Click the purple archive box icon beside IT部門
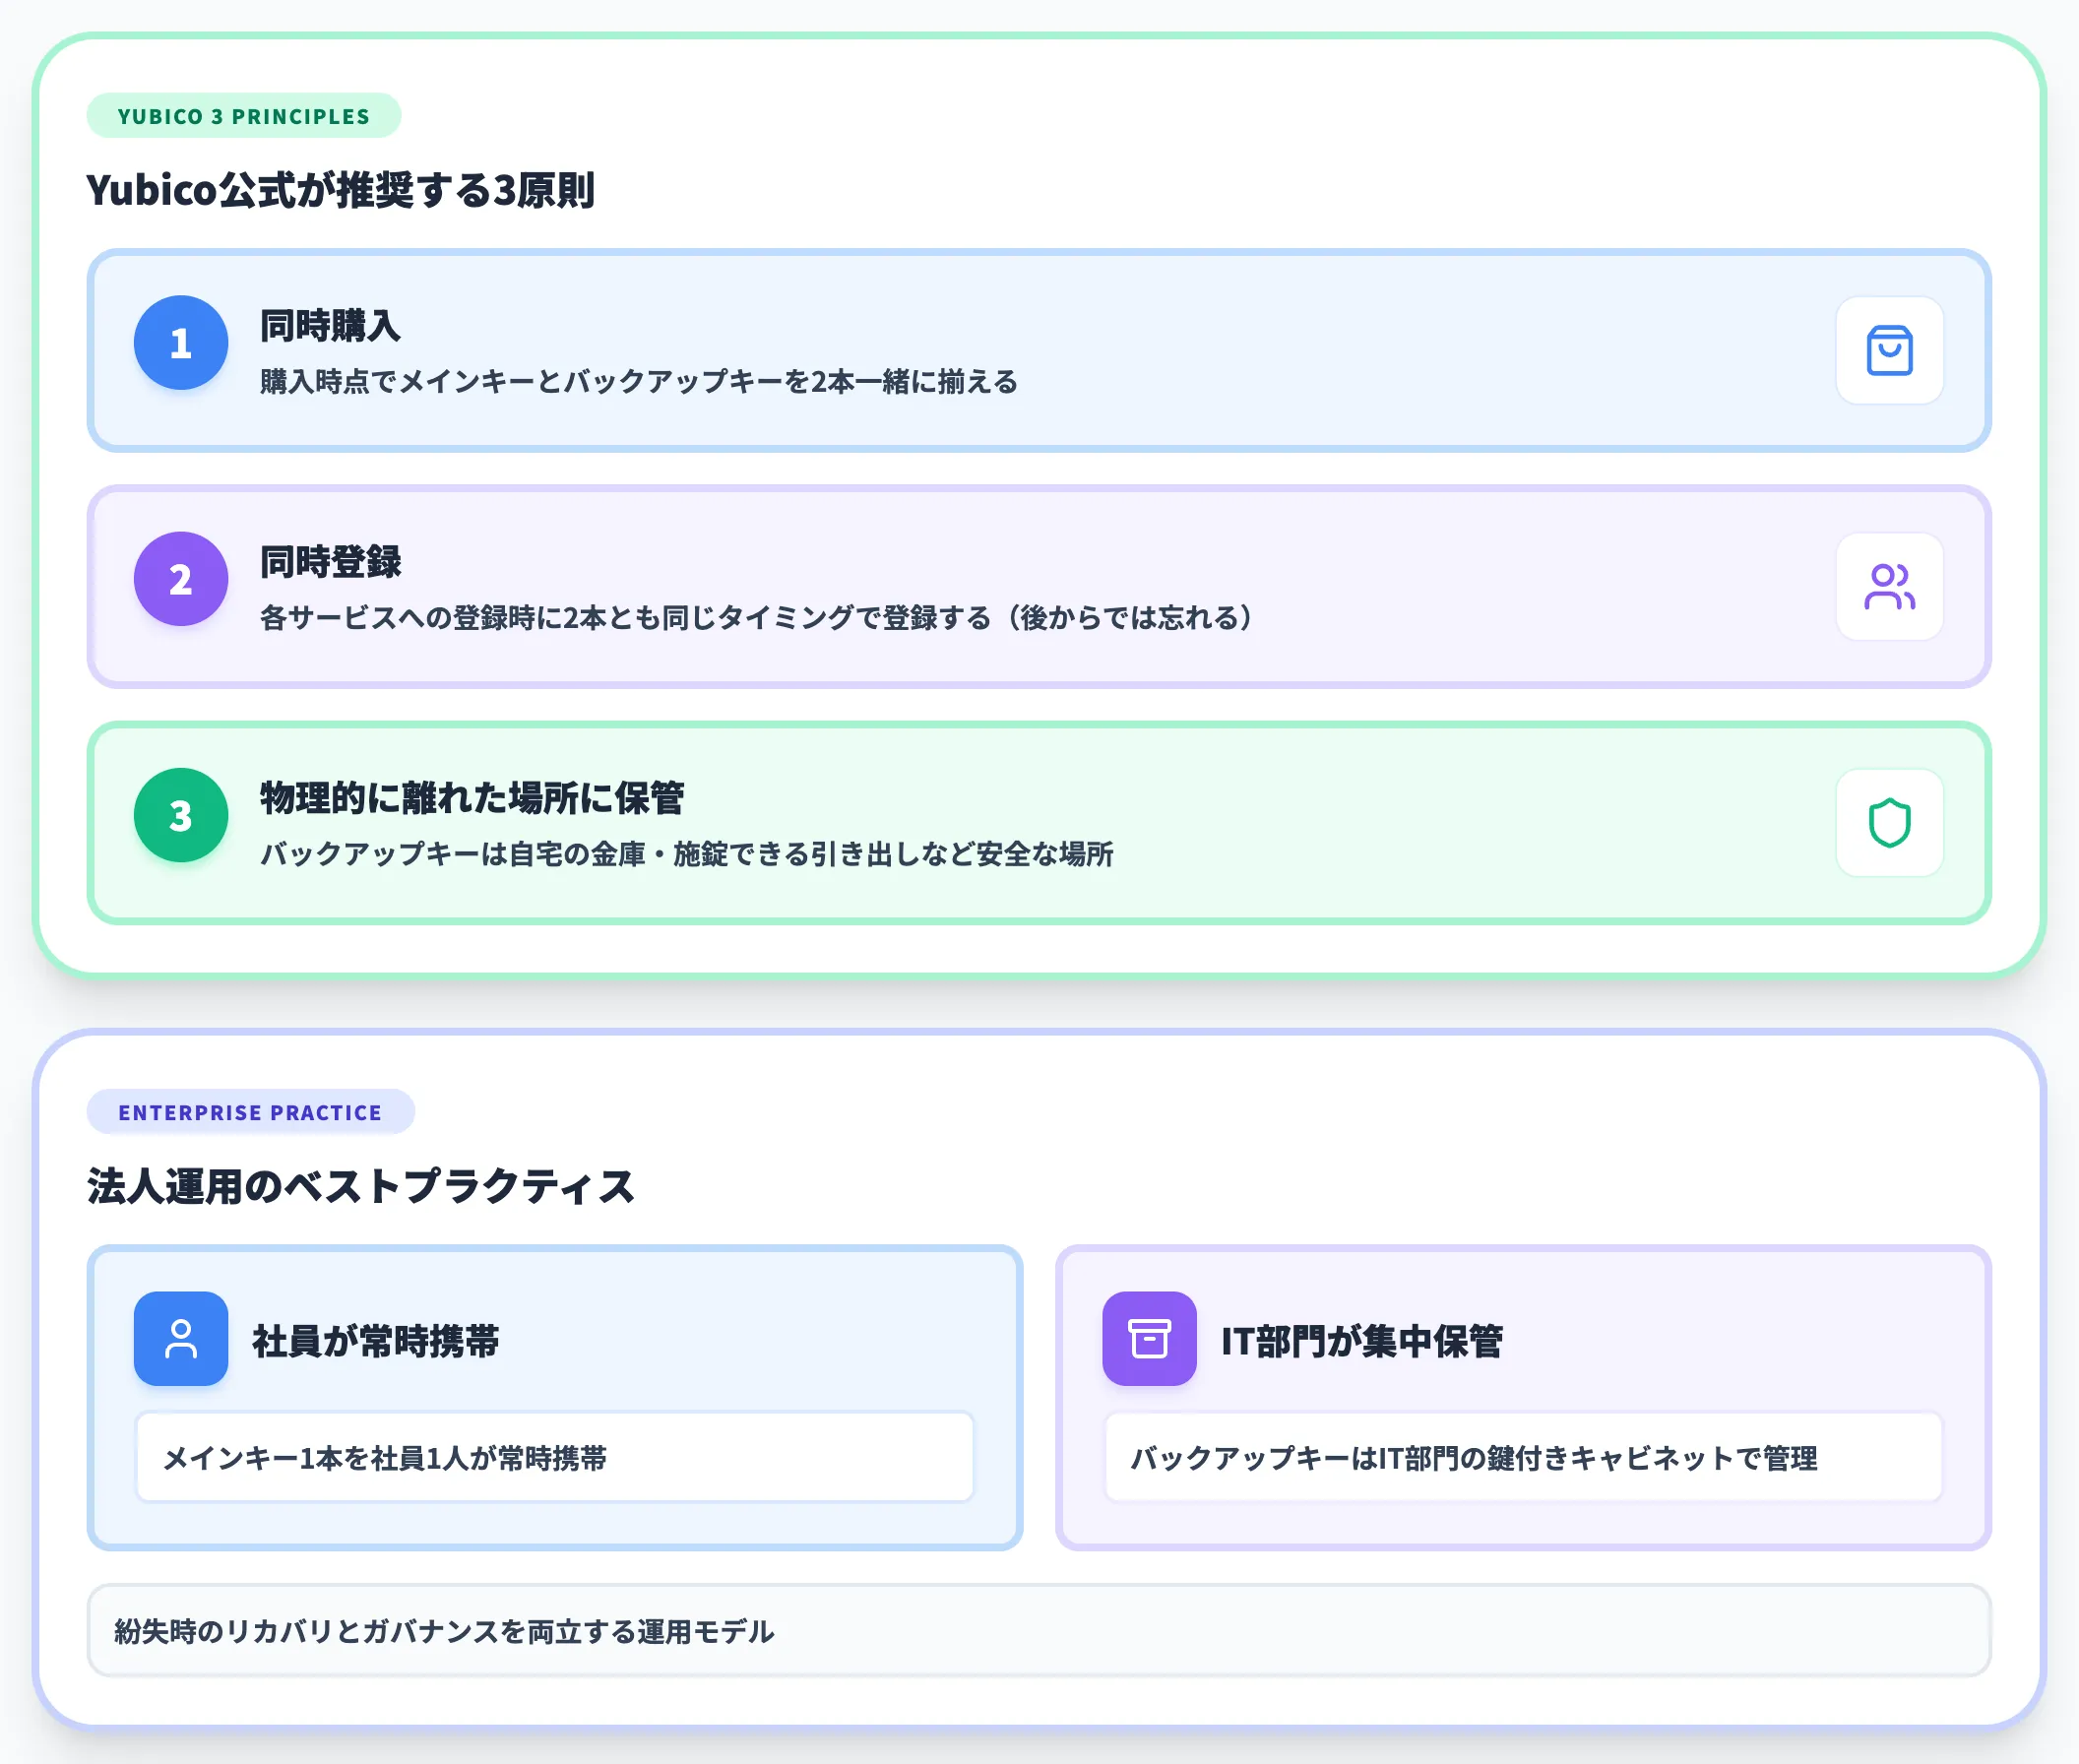Image resolution: width=2079 pixels, height=1764 pixels. [x=1149, y=1338]
